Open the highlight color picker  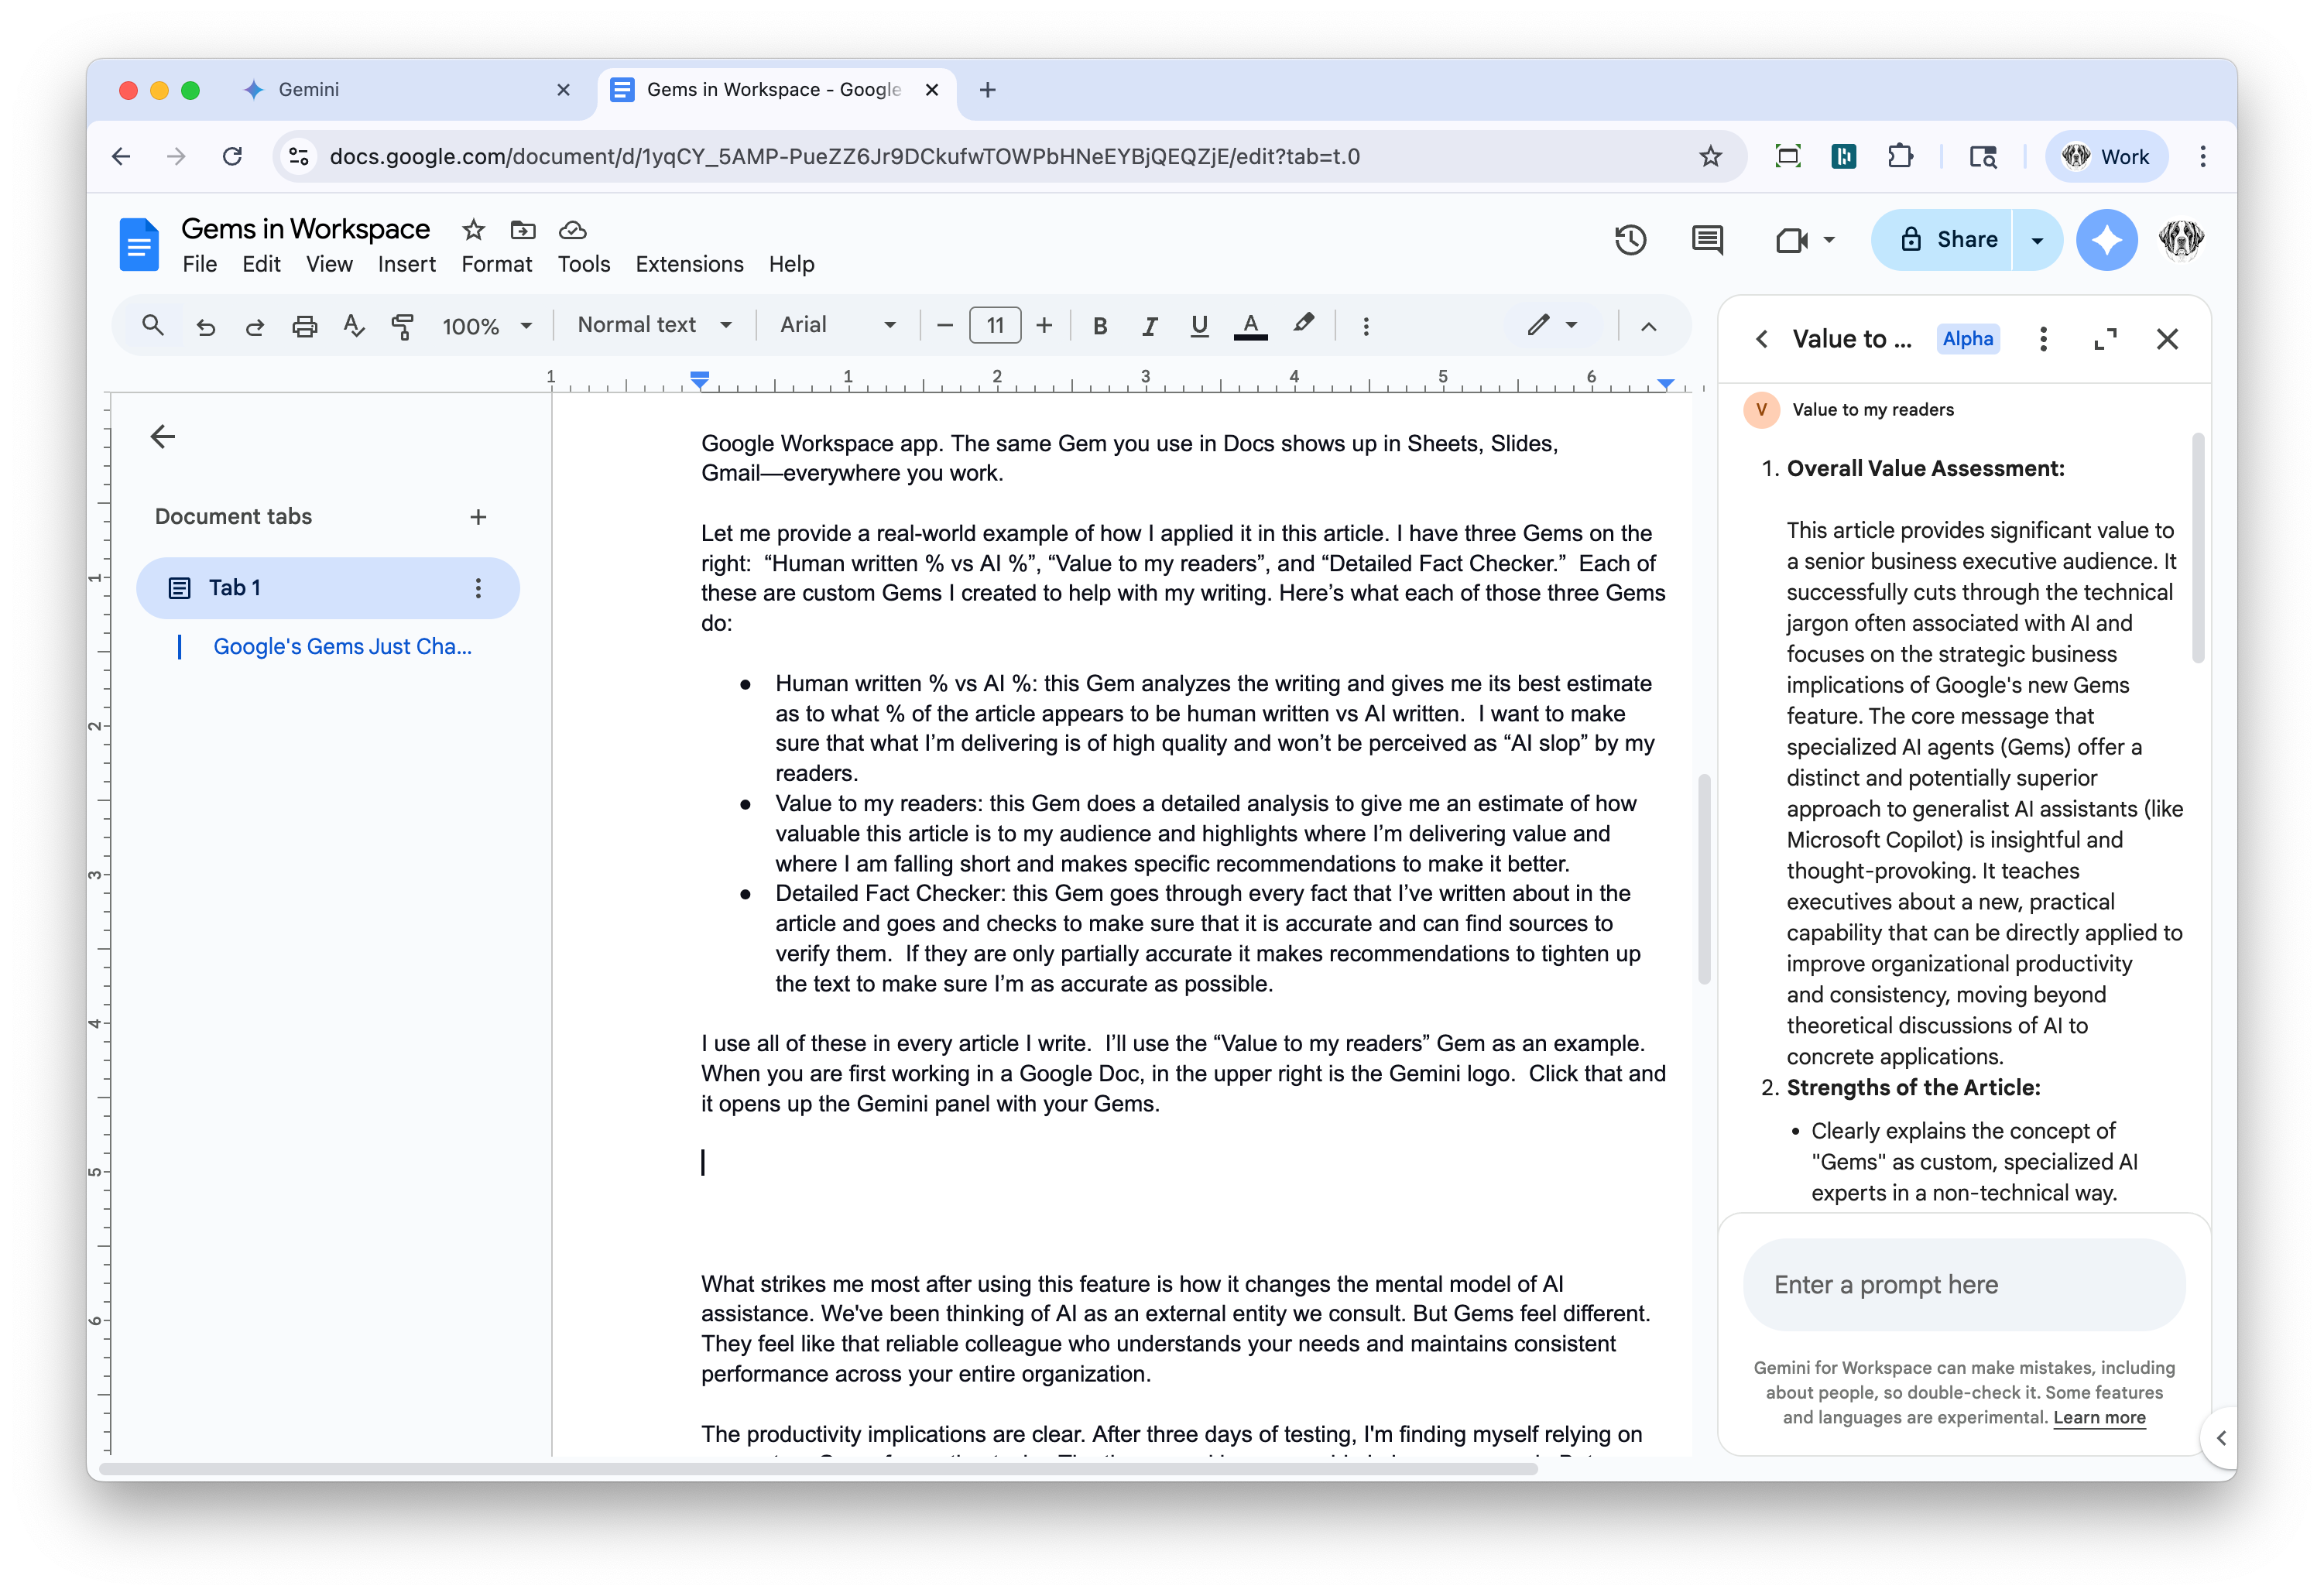(1303, 324)
